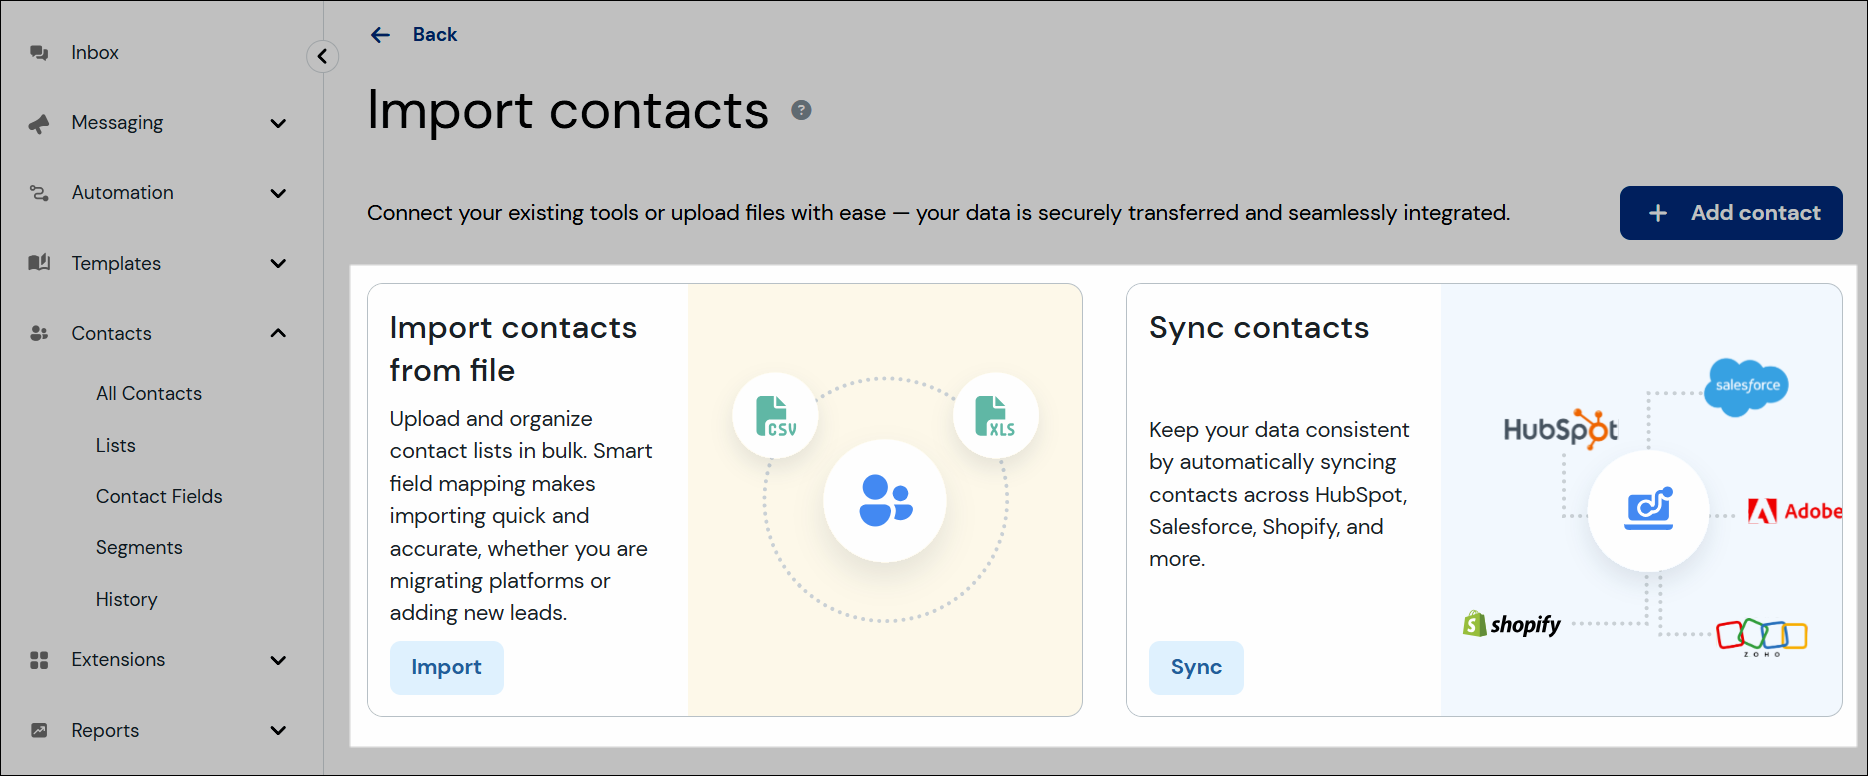Select the XLS file icon

tap(995, 415)
